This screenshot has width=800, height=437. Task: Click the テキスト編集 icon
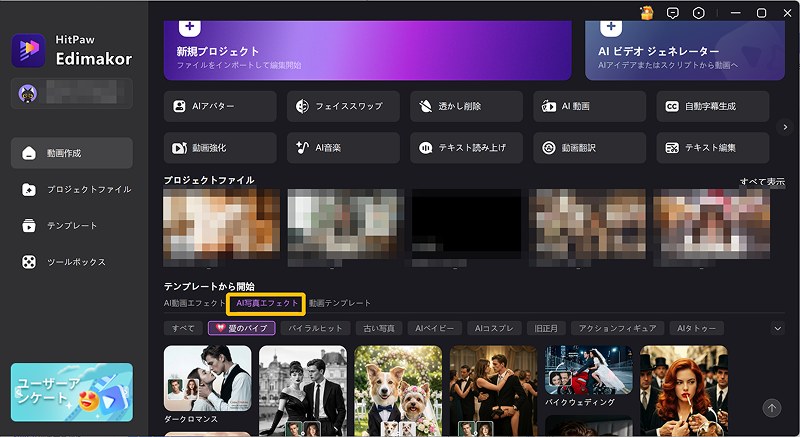(x=672, y=148)
